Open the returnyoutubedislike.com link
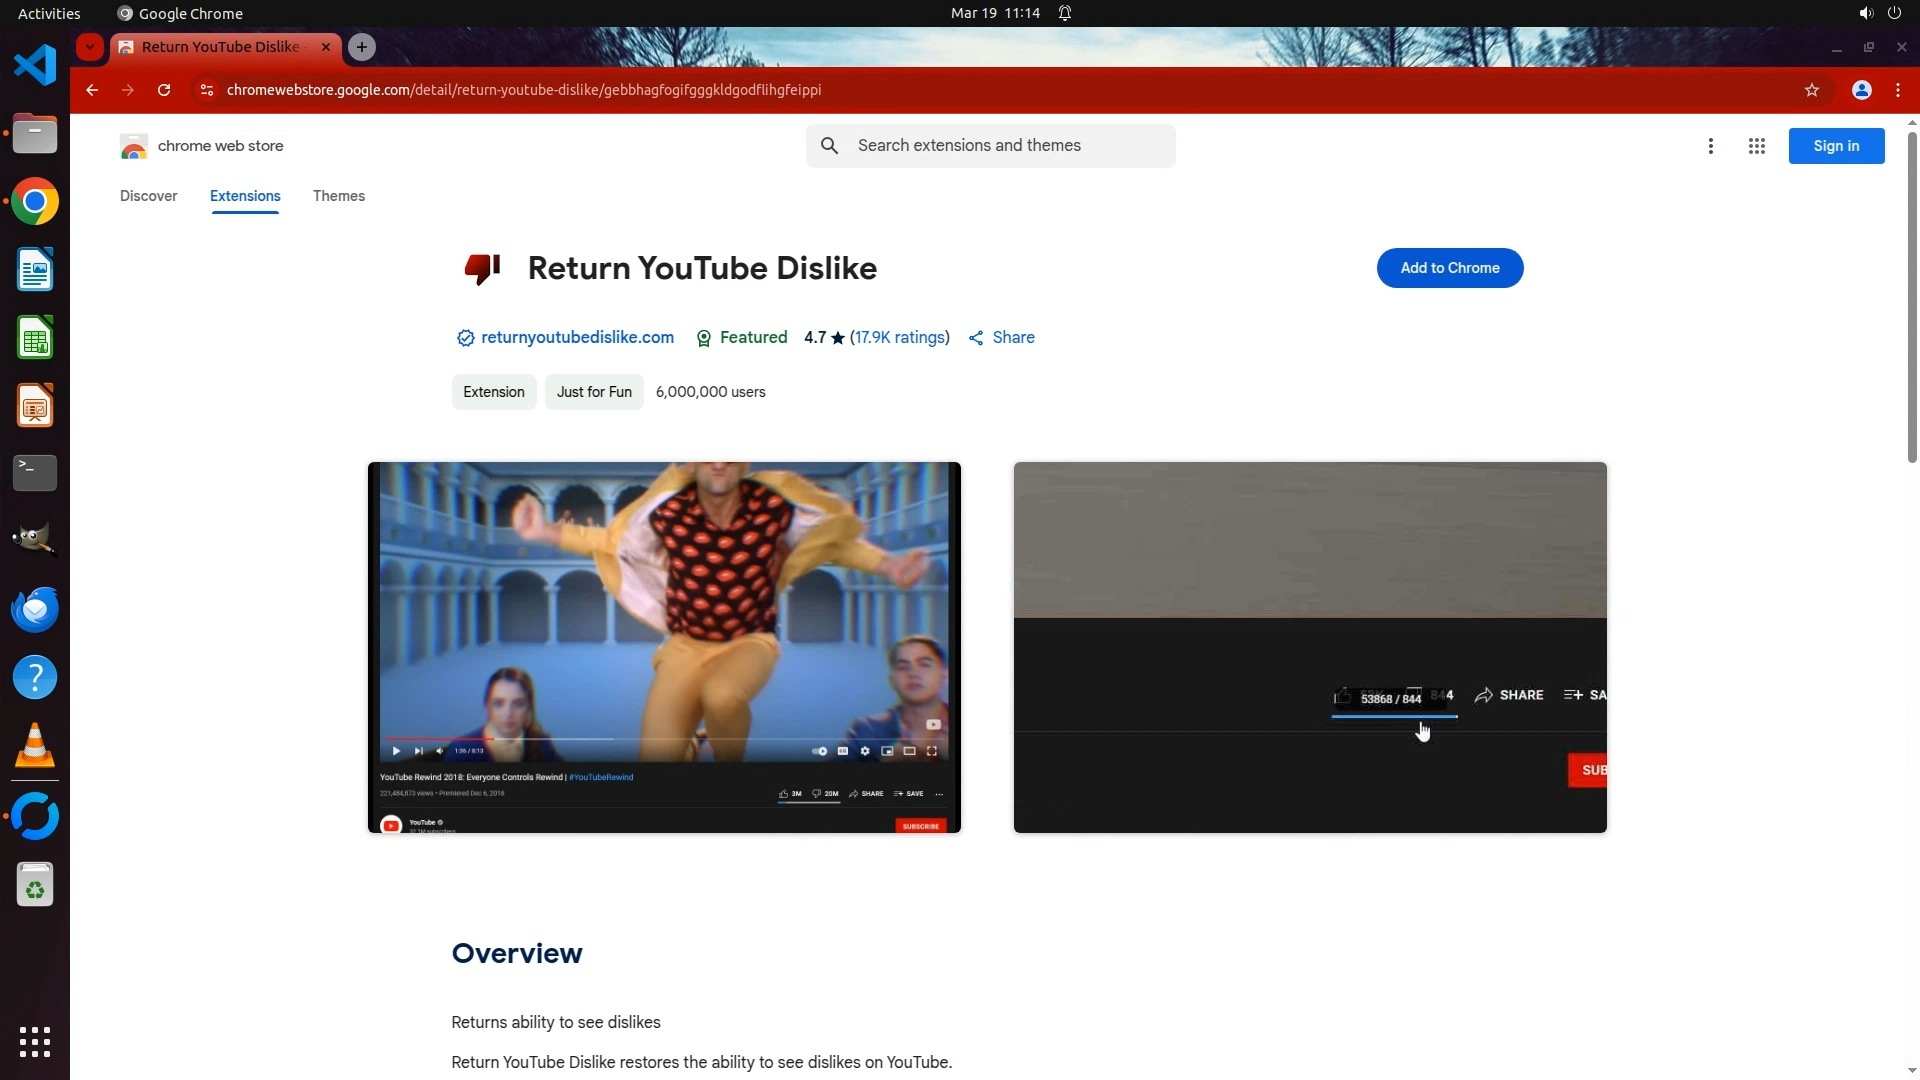The height and width of the screenshot is (1080, 1920). (x=577, y=338)
